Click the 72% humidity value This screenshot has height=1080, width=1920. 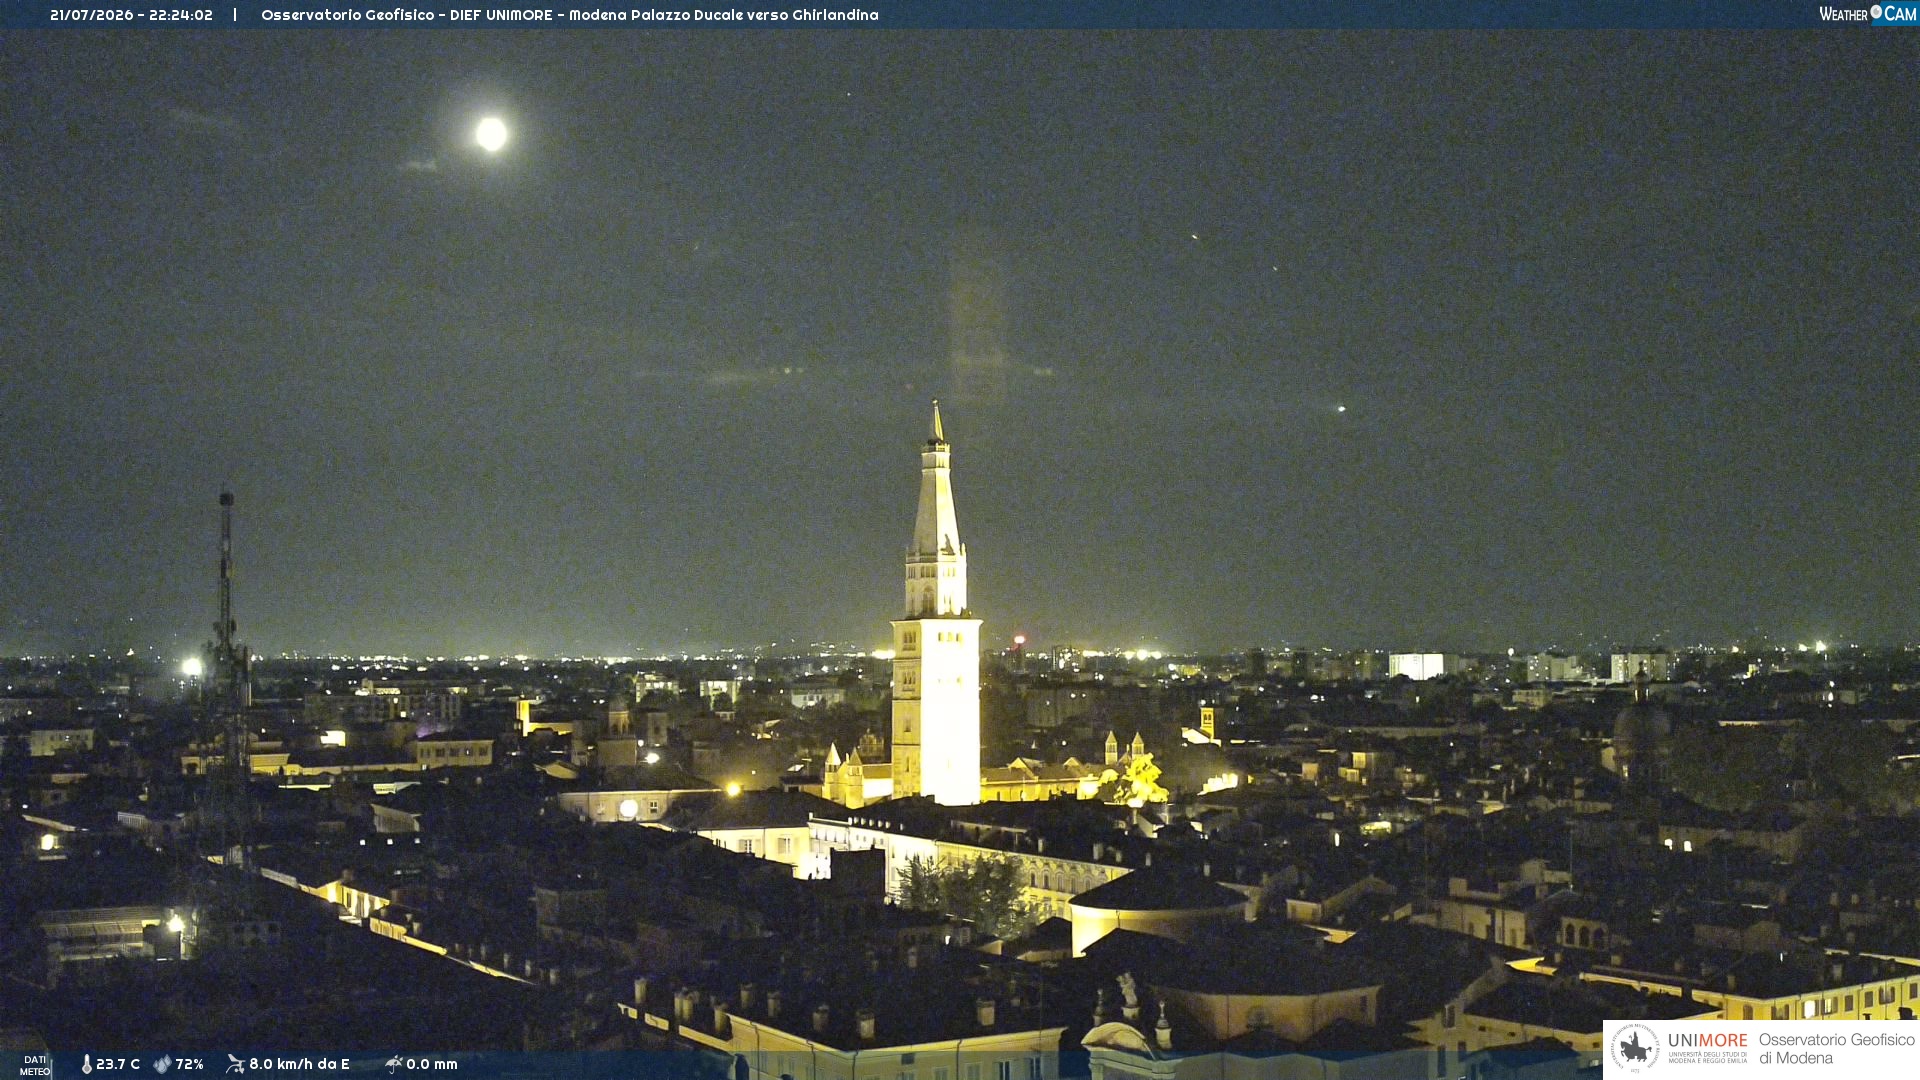pyautogui.click(x=189, y=1064)
